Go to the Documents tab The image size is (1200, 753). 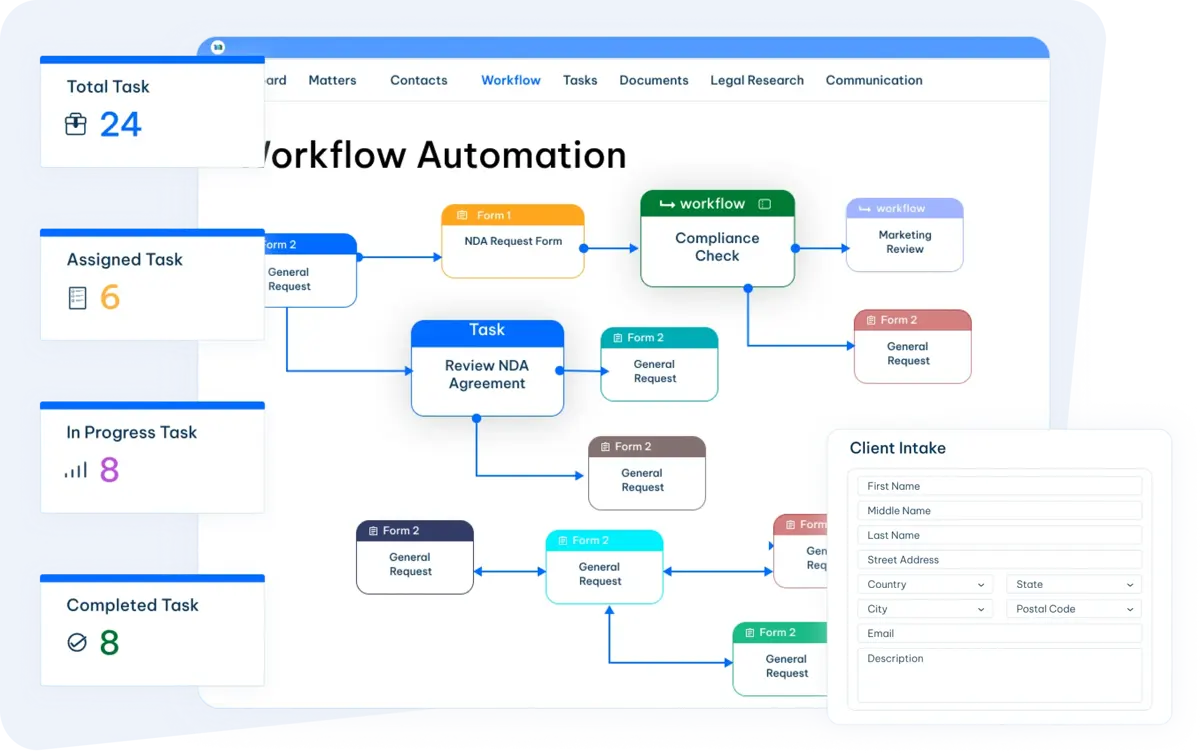point(654,80)
